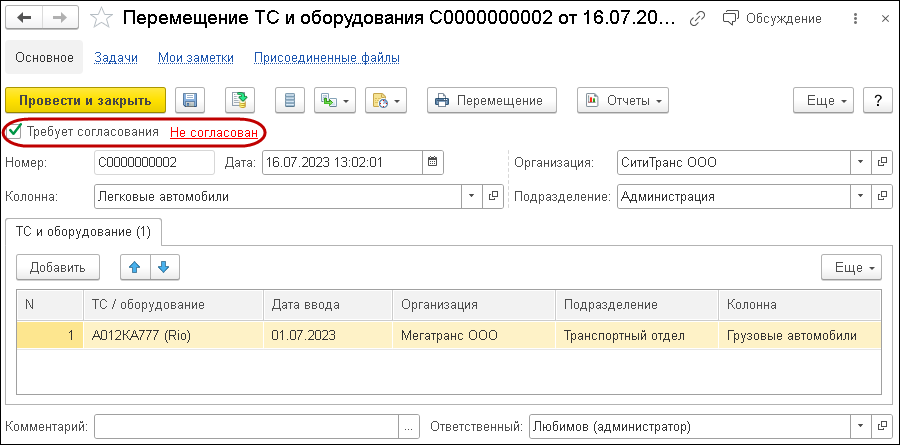Toggle Требует согласования checkbox
900x445 pixels.
point(15,132)
